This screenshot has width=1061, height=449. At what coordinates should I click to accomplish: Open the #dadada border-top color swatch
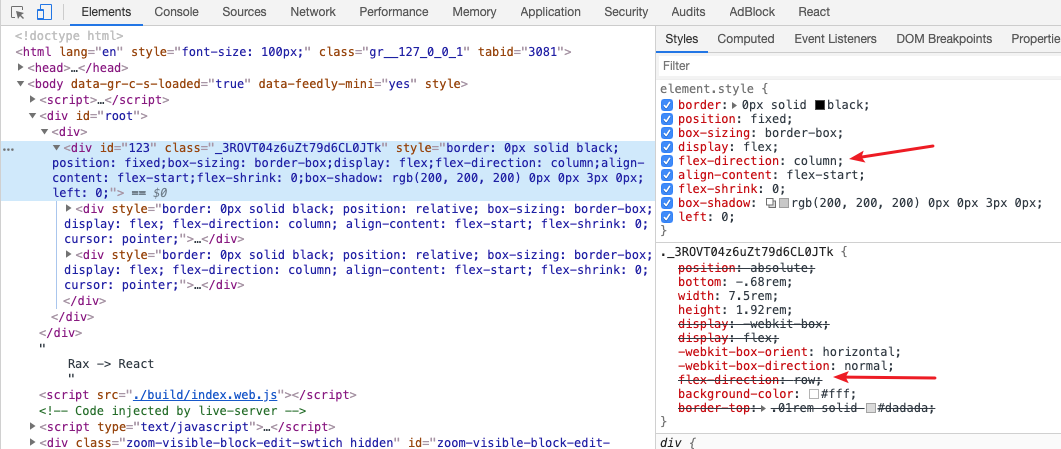pyautogui.click(x=871, y=408)
